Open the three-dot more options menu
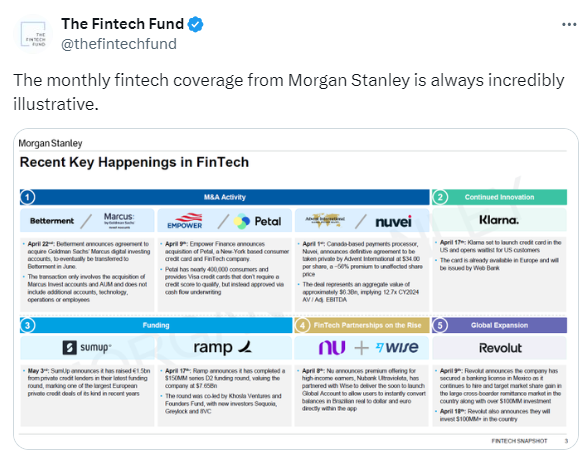Image resolution: width=588 pixels, height=460 pixels. click(568, 25)
